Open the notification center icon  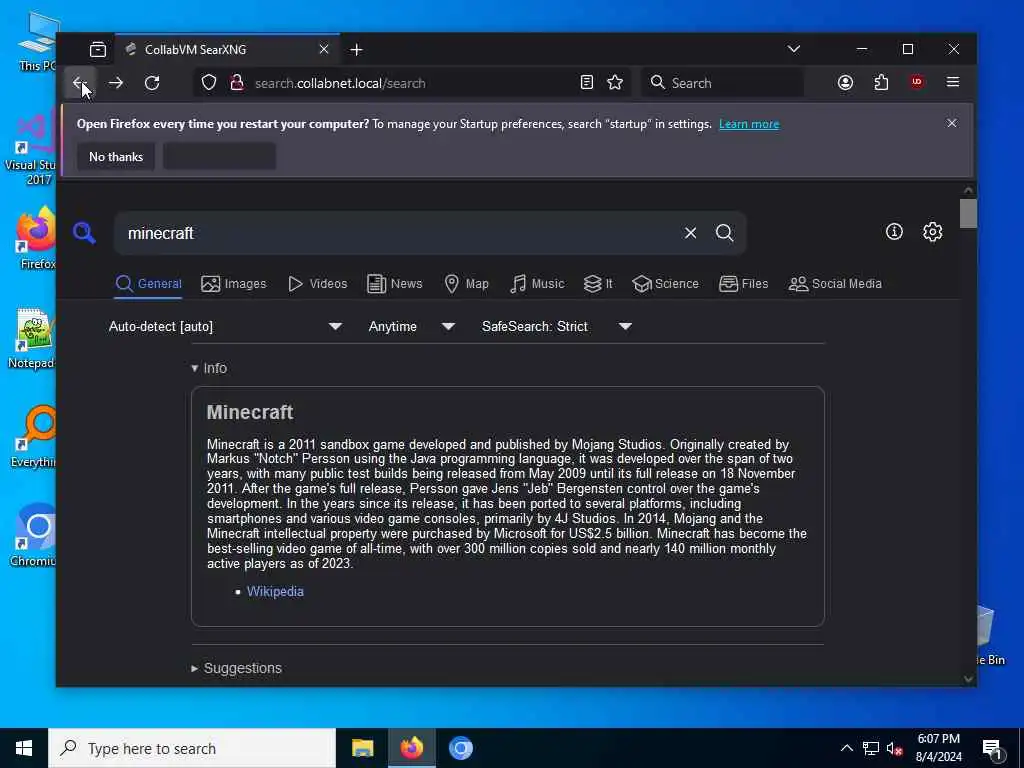[x=993, y=749]
